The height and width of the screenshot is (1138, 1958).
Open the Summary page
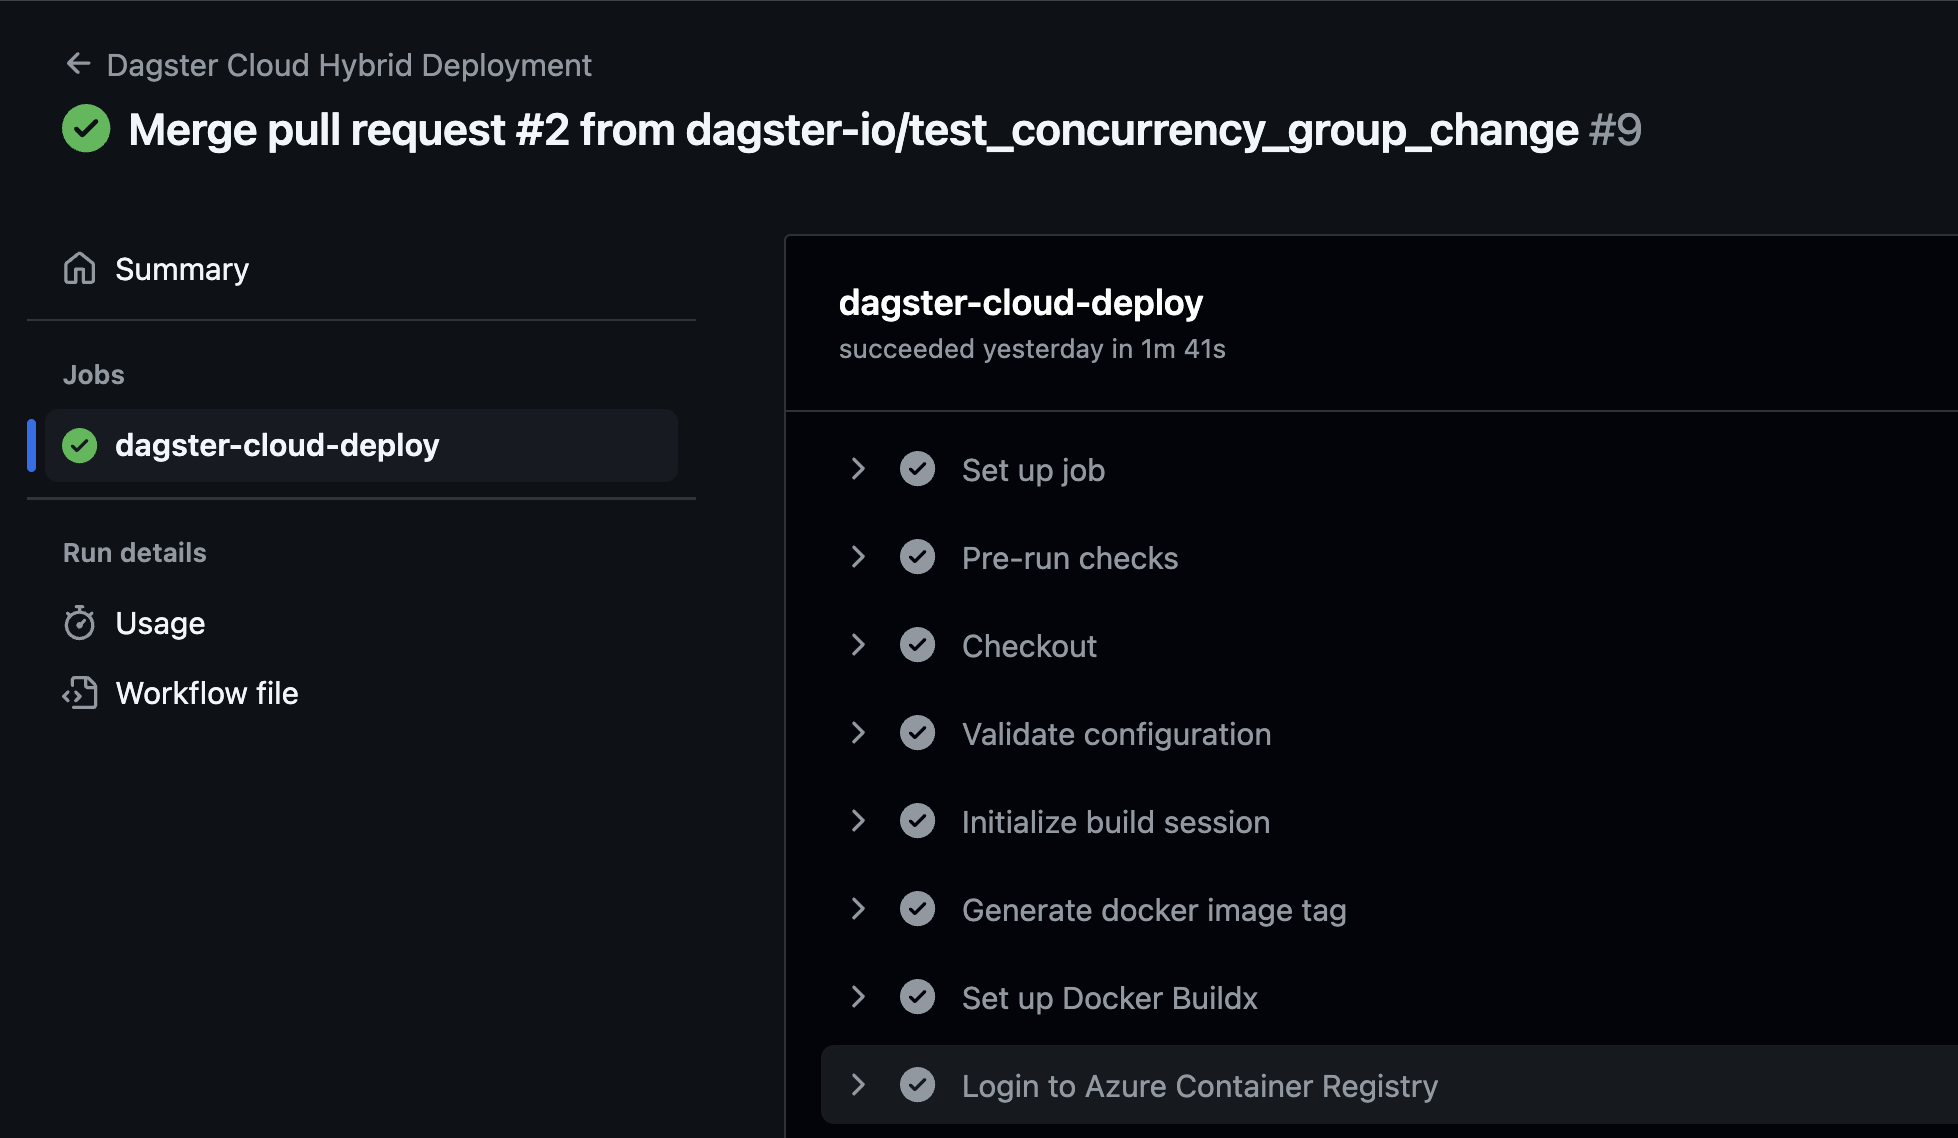(x=182, y=268)
